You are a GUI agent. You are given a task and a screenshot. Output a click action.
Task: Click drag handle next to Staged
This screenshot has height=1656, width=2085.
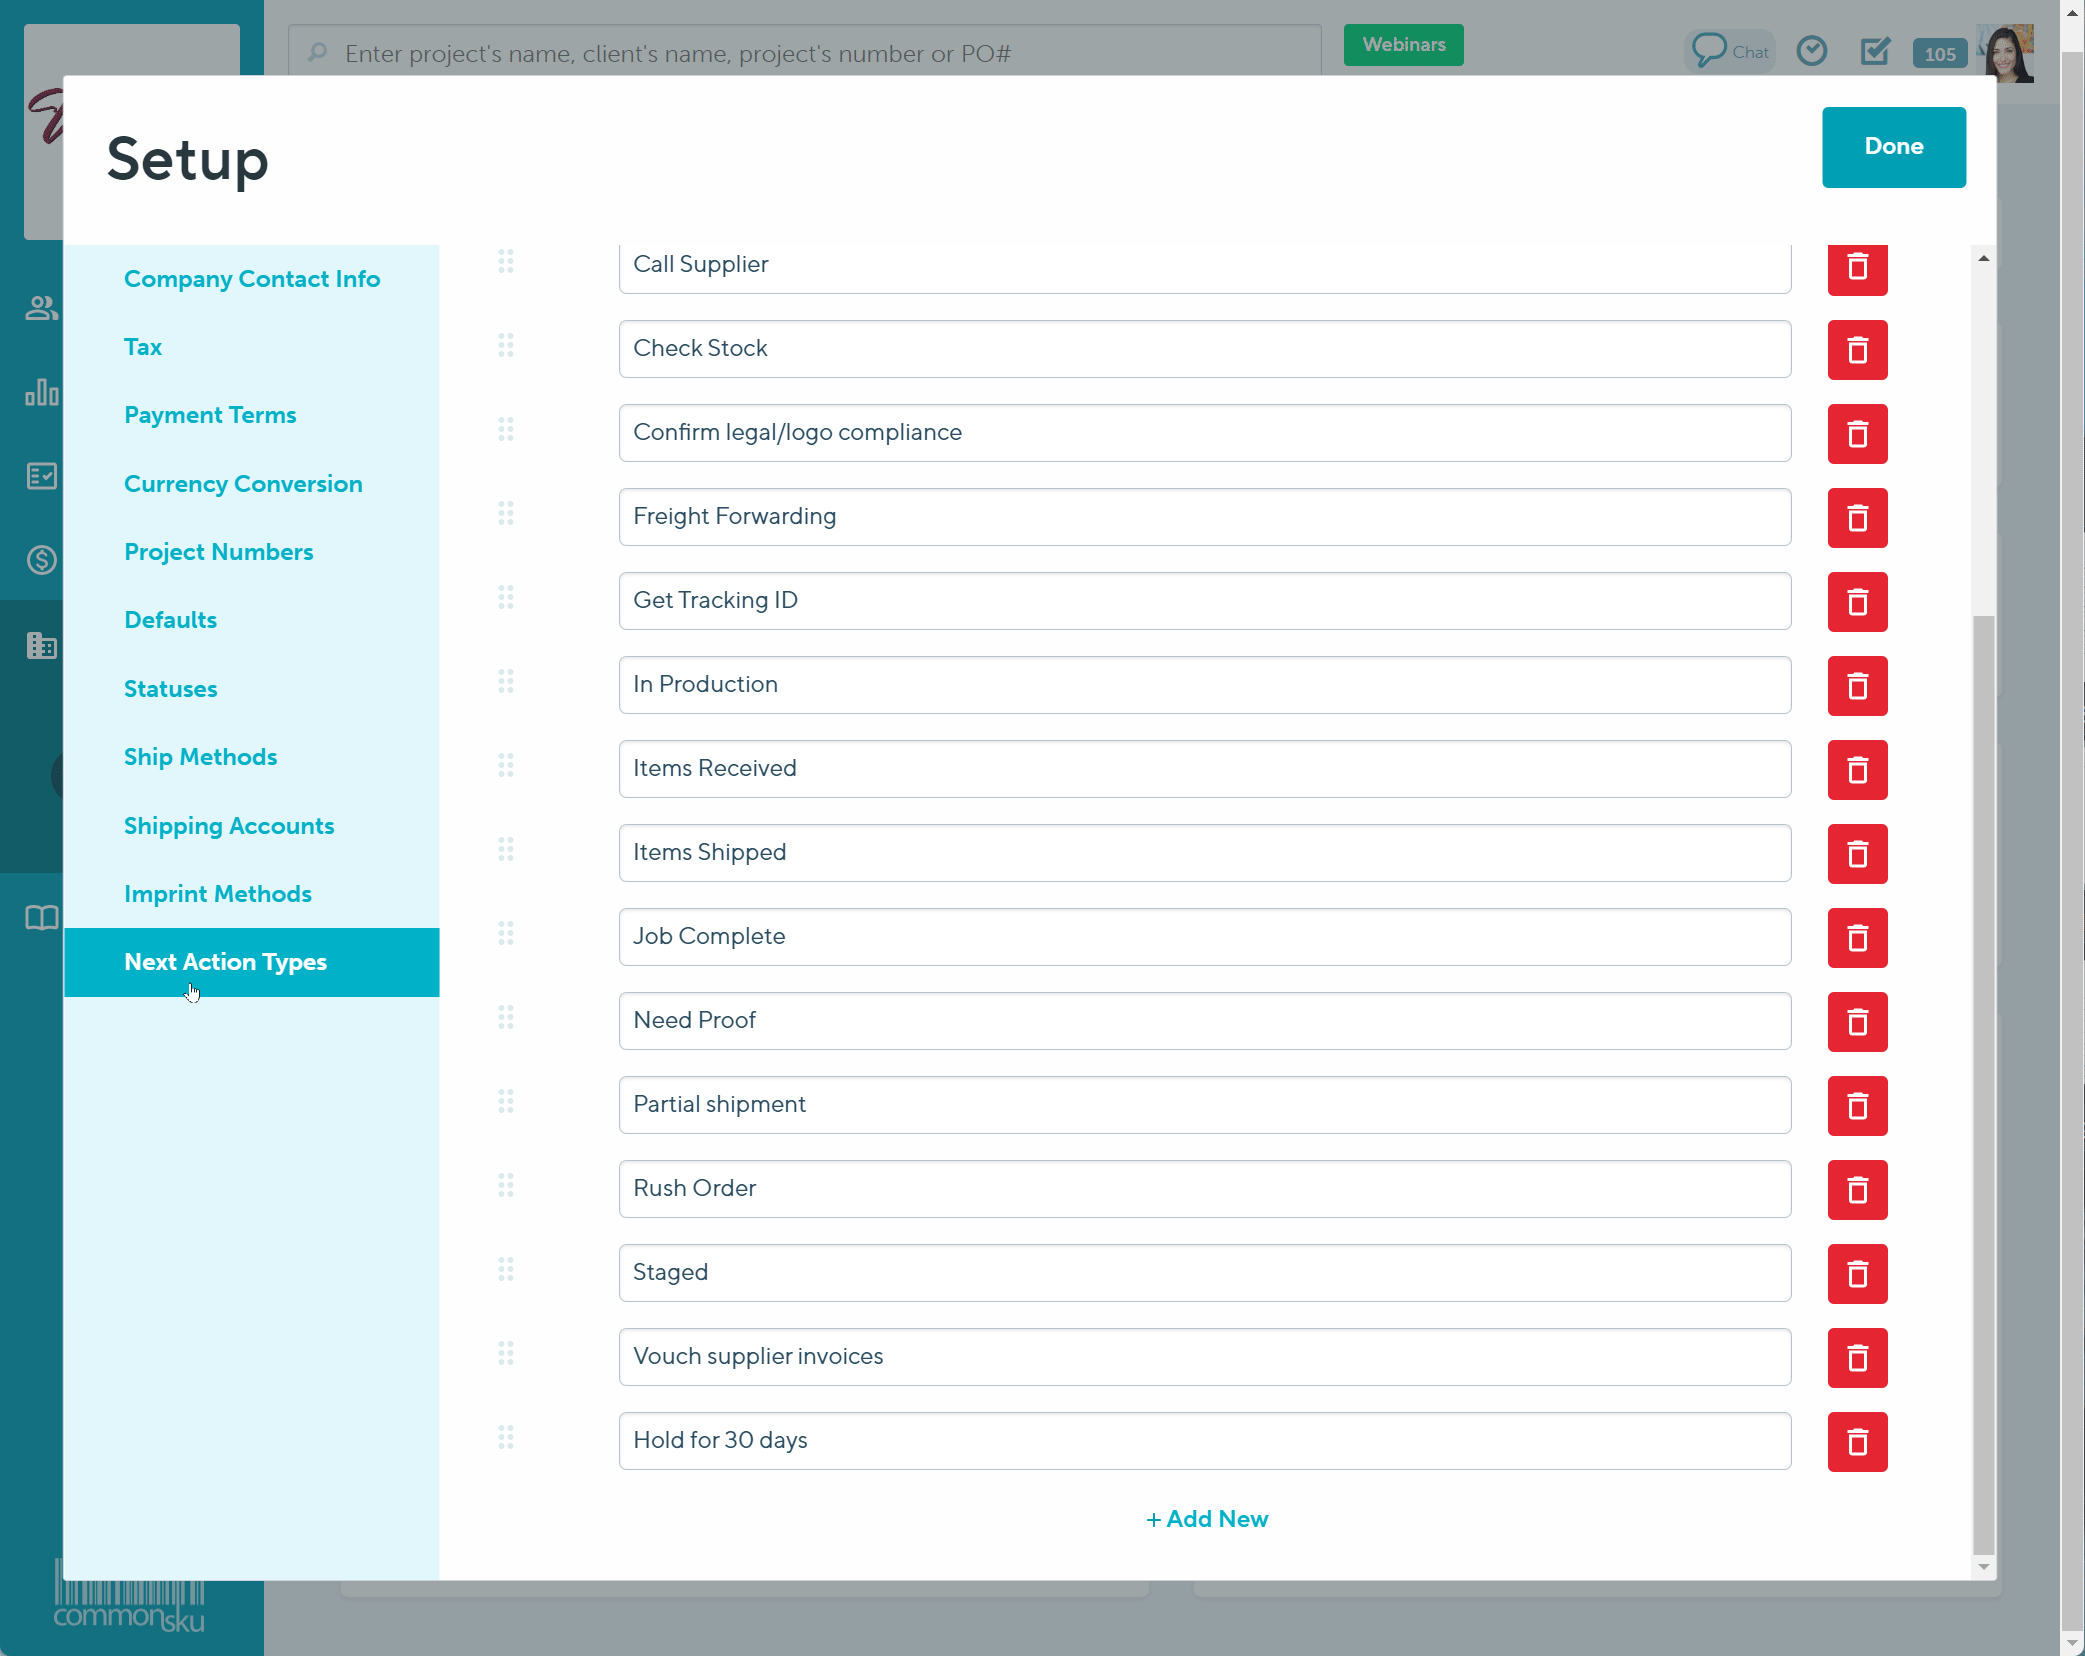pos(506,1270)
